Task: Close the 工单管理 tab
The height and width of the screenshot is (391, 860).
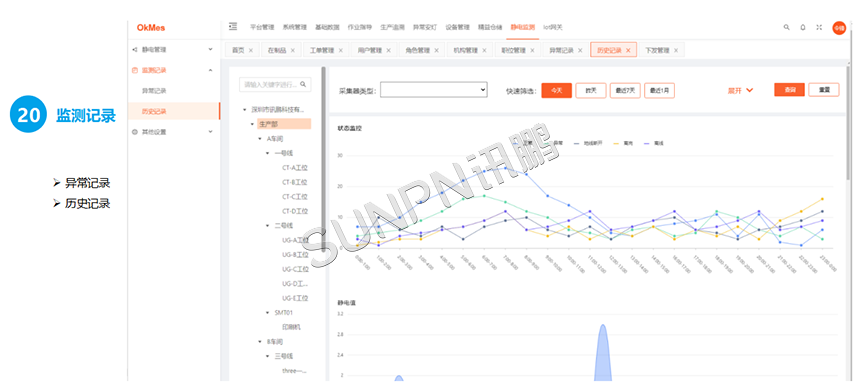Action: [x=341, y=50]
